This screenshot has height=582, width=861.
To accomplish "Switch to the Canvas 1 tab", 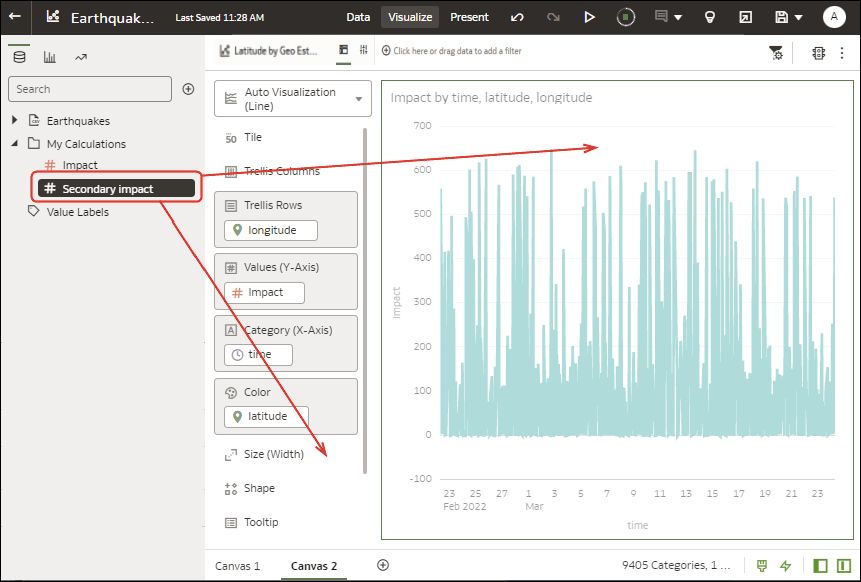I will [237, 566].
